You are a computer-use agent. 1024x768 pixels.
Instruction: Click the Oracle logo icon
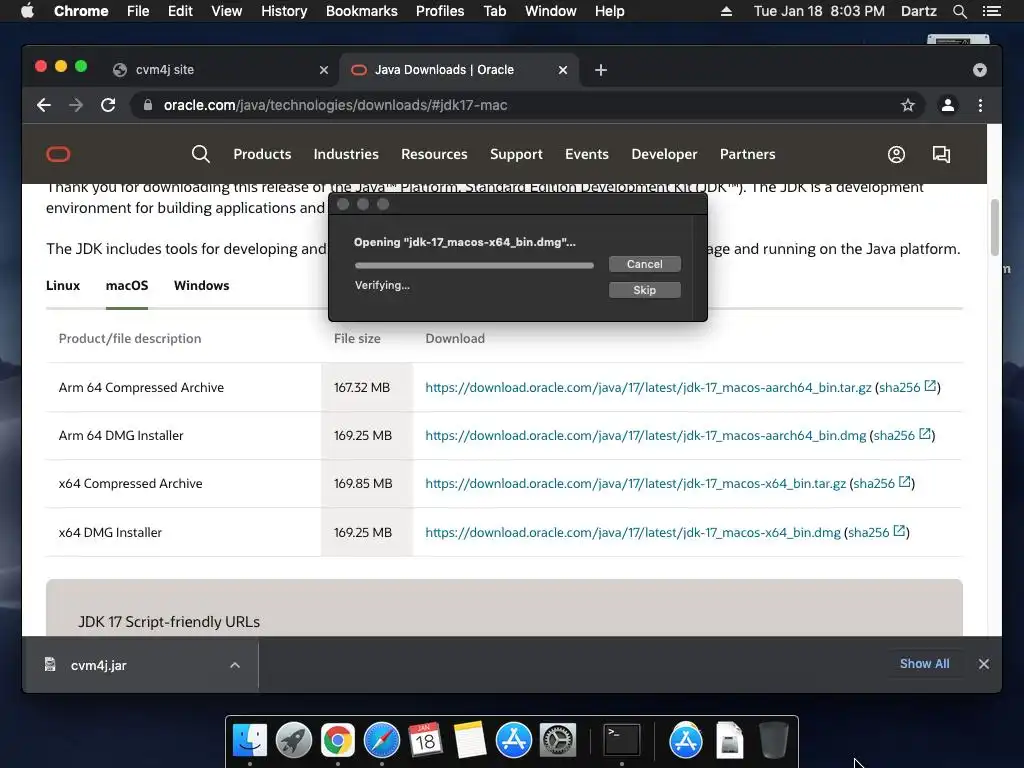coord(58,154)
